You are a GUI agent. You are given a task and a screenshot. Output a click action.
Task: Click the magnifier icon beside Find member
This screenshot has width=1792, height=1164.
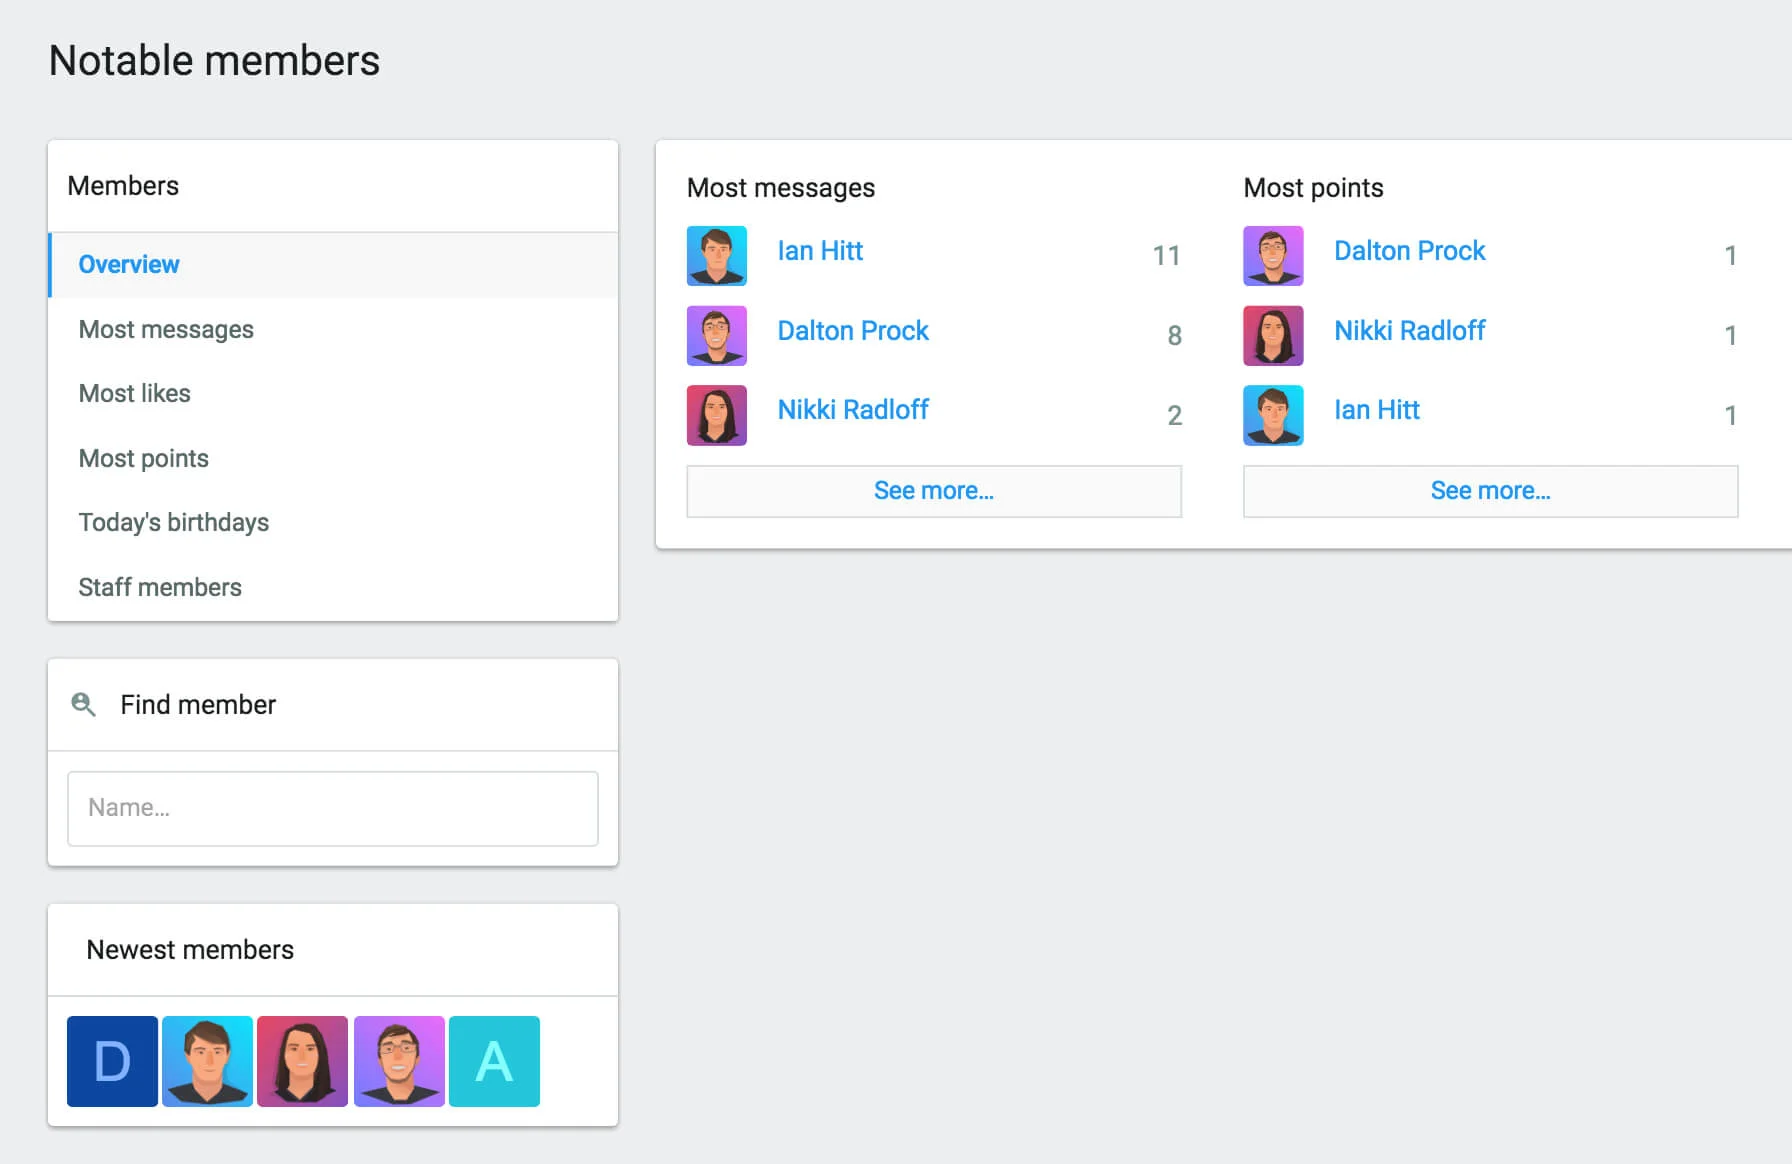(84, 705)
